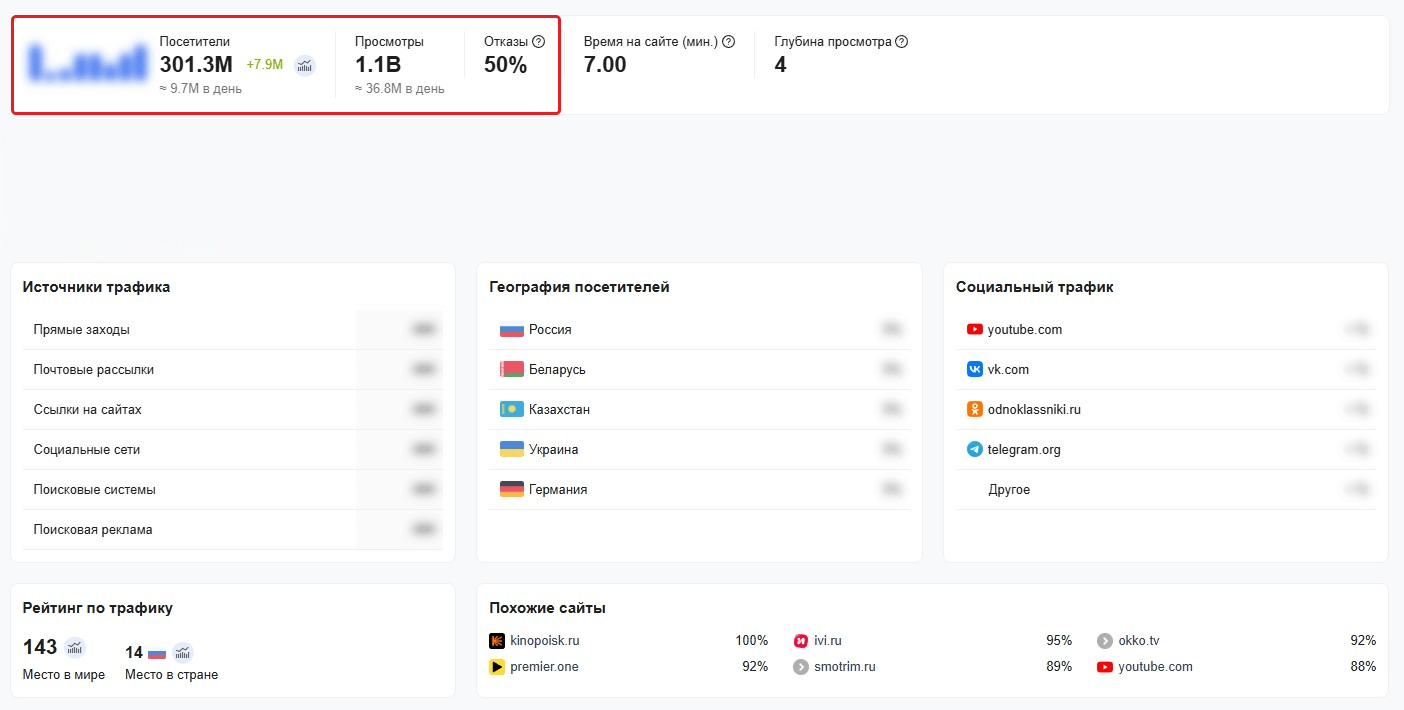The image size is (1404, 710).
Task: Open smotrim.ru similar site link
Action: pyautogui.click(x=845, y=667)
